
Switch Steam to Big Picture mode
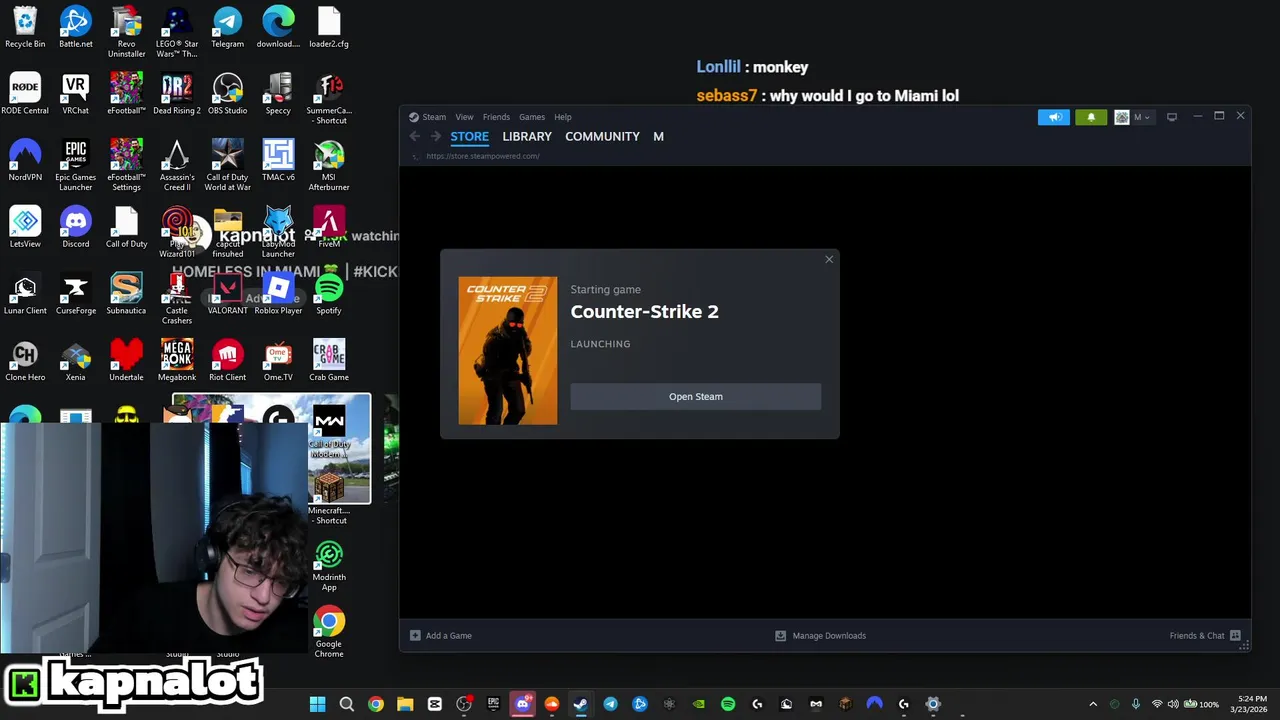coord(1172,117)
